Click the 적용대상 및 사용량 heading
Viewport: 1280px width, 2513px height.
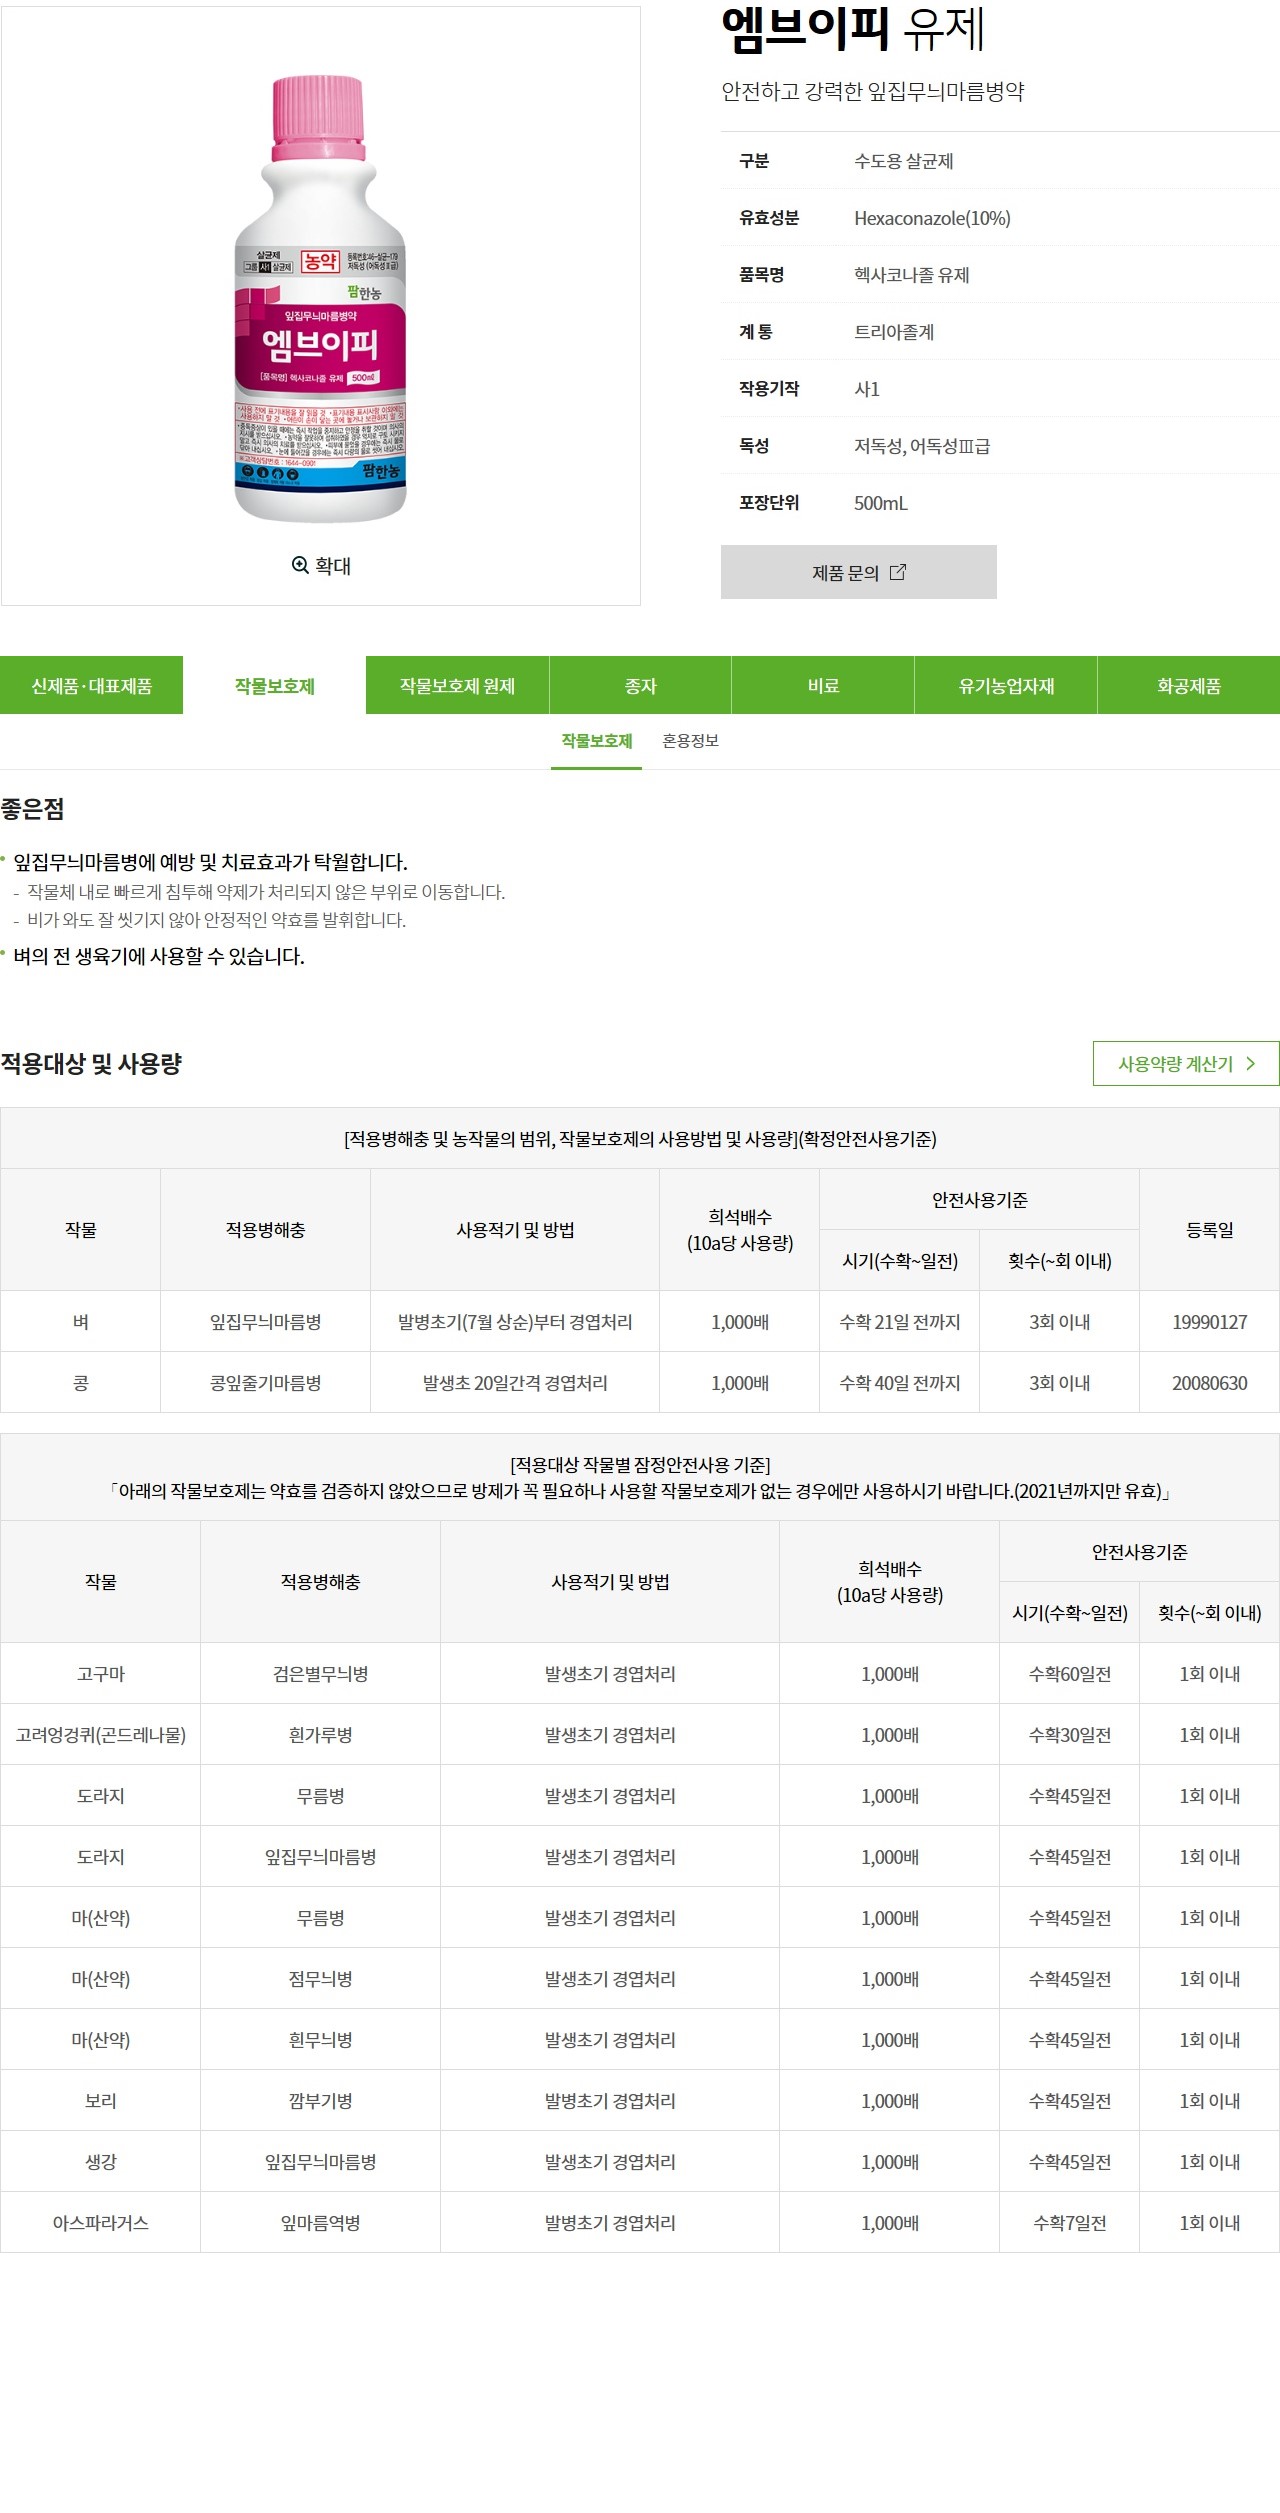point(91,1064)
